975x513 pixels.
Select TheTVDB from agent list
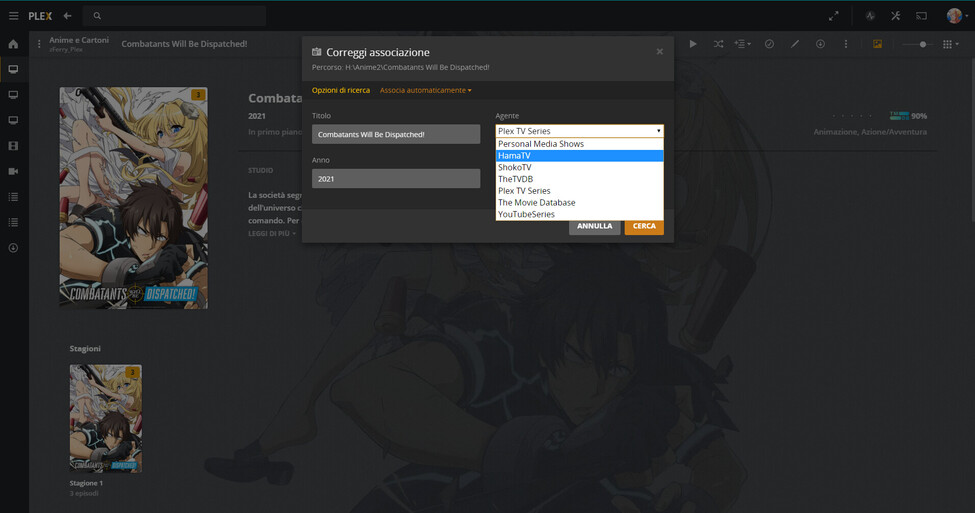click(x=580, y=179)
